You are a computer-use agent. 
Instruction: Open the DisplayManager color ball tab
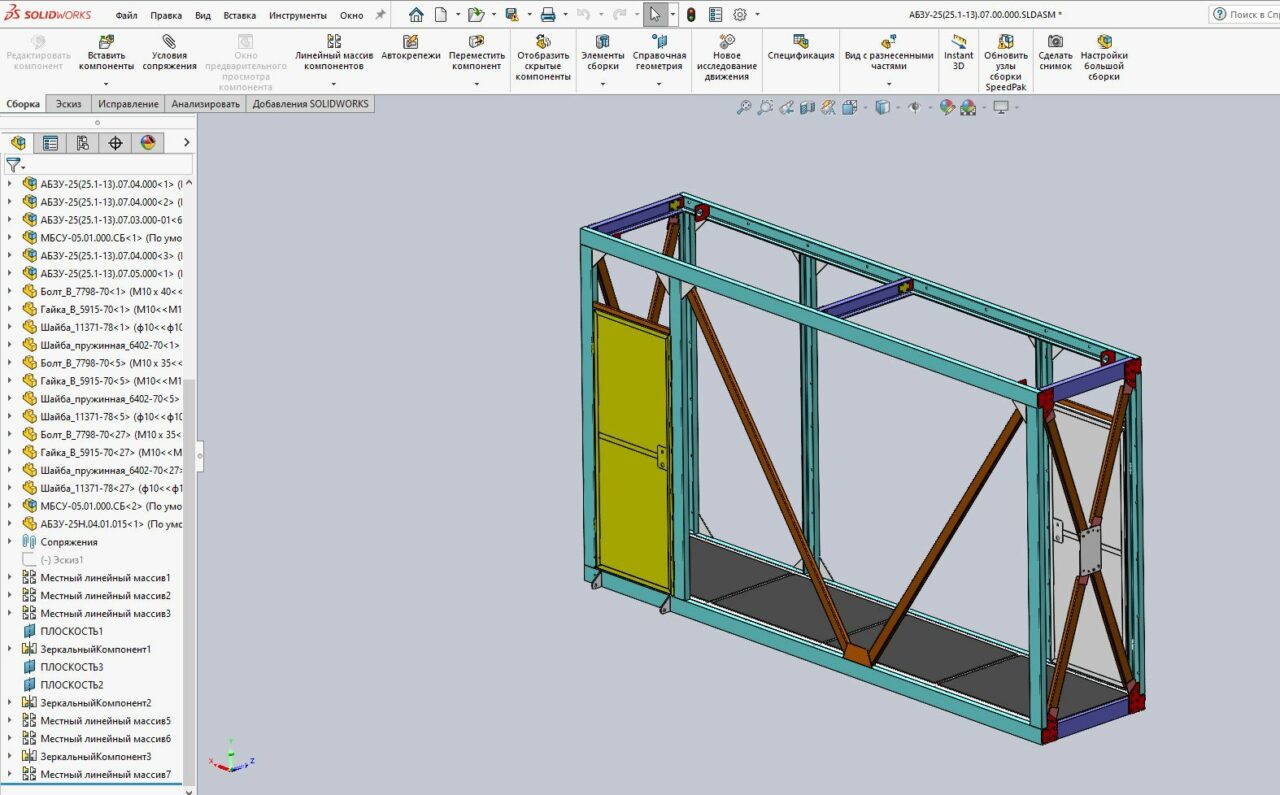point(148,143)
